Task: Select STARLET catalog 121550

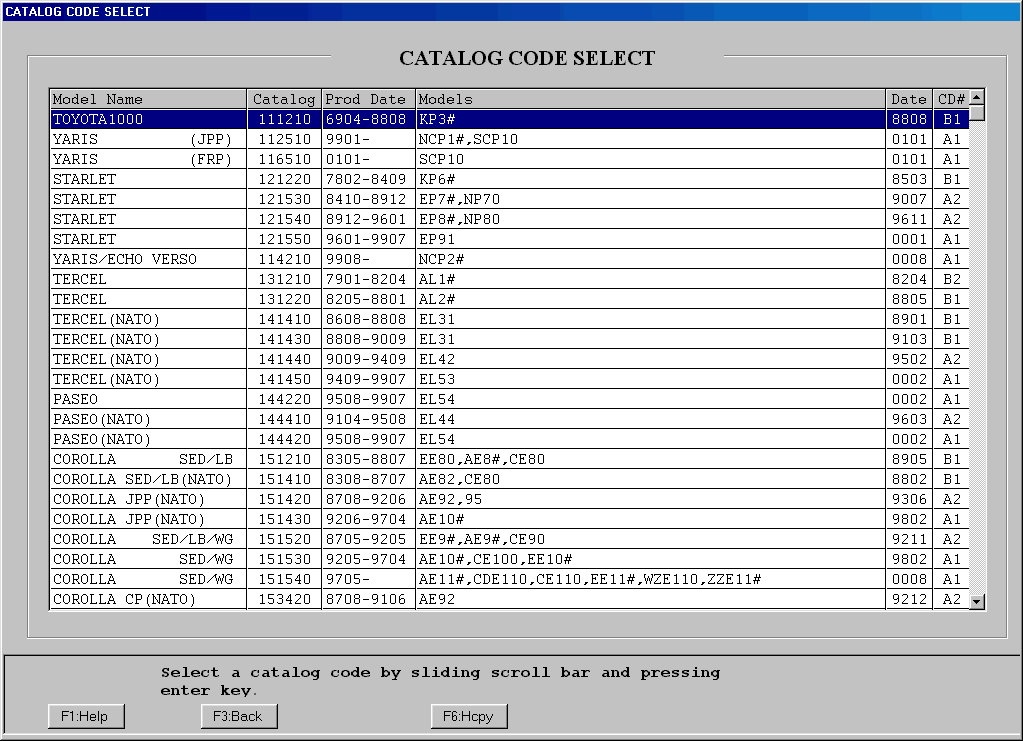Action: pyautogui.click(x=510, y=239)
